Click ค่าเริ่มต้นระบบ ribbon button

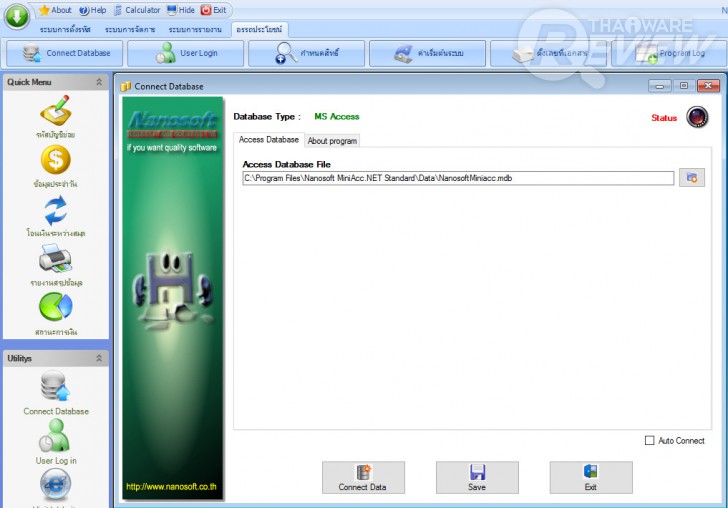tap(428, 53)
